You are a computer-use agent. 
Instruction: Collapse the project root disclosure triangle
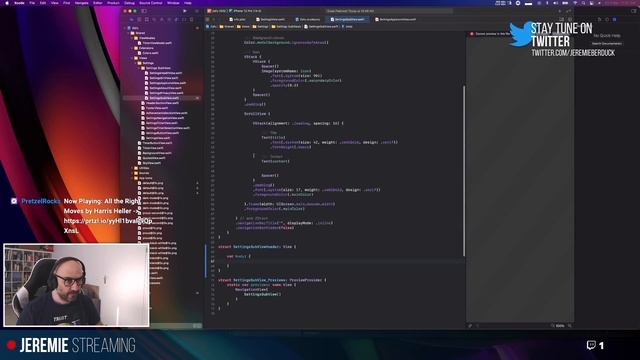(x=125, y=28)
